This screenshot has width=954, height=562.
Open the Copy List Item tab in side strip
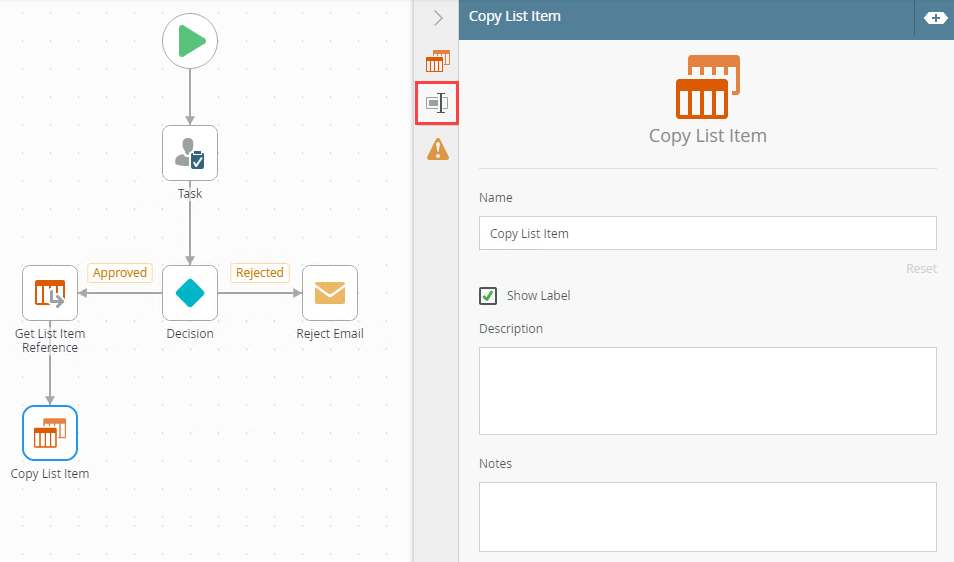[437, 62]
